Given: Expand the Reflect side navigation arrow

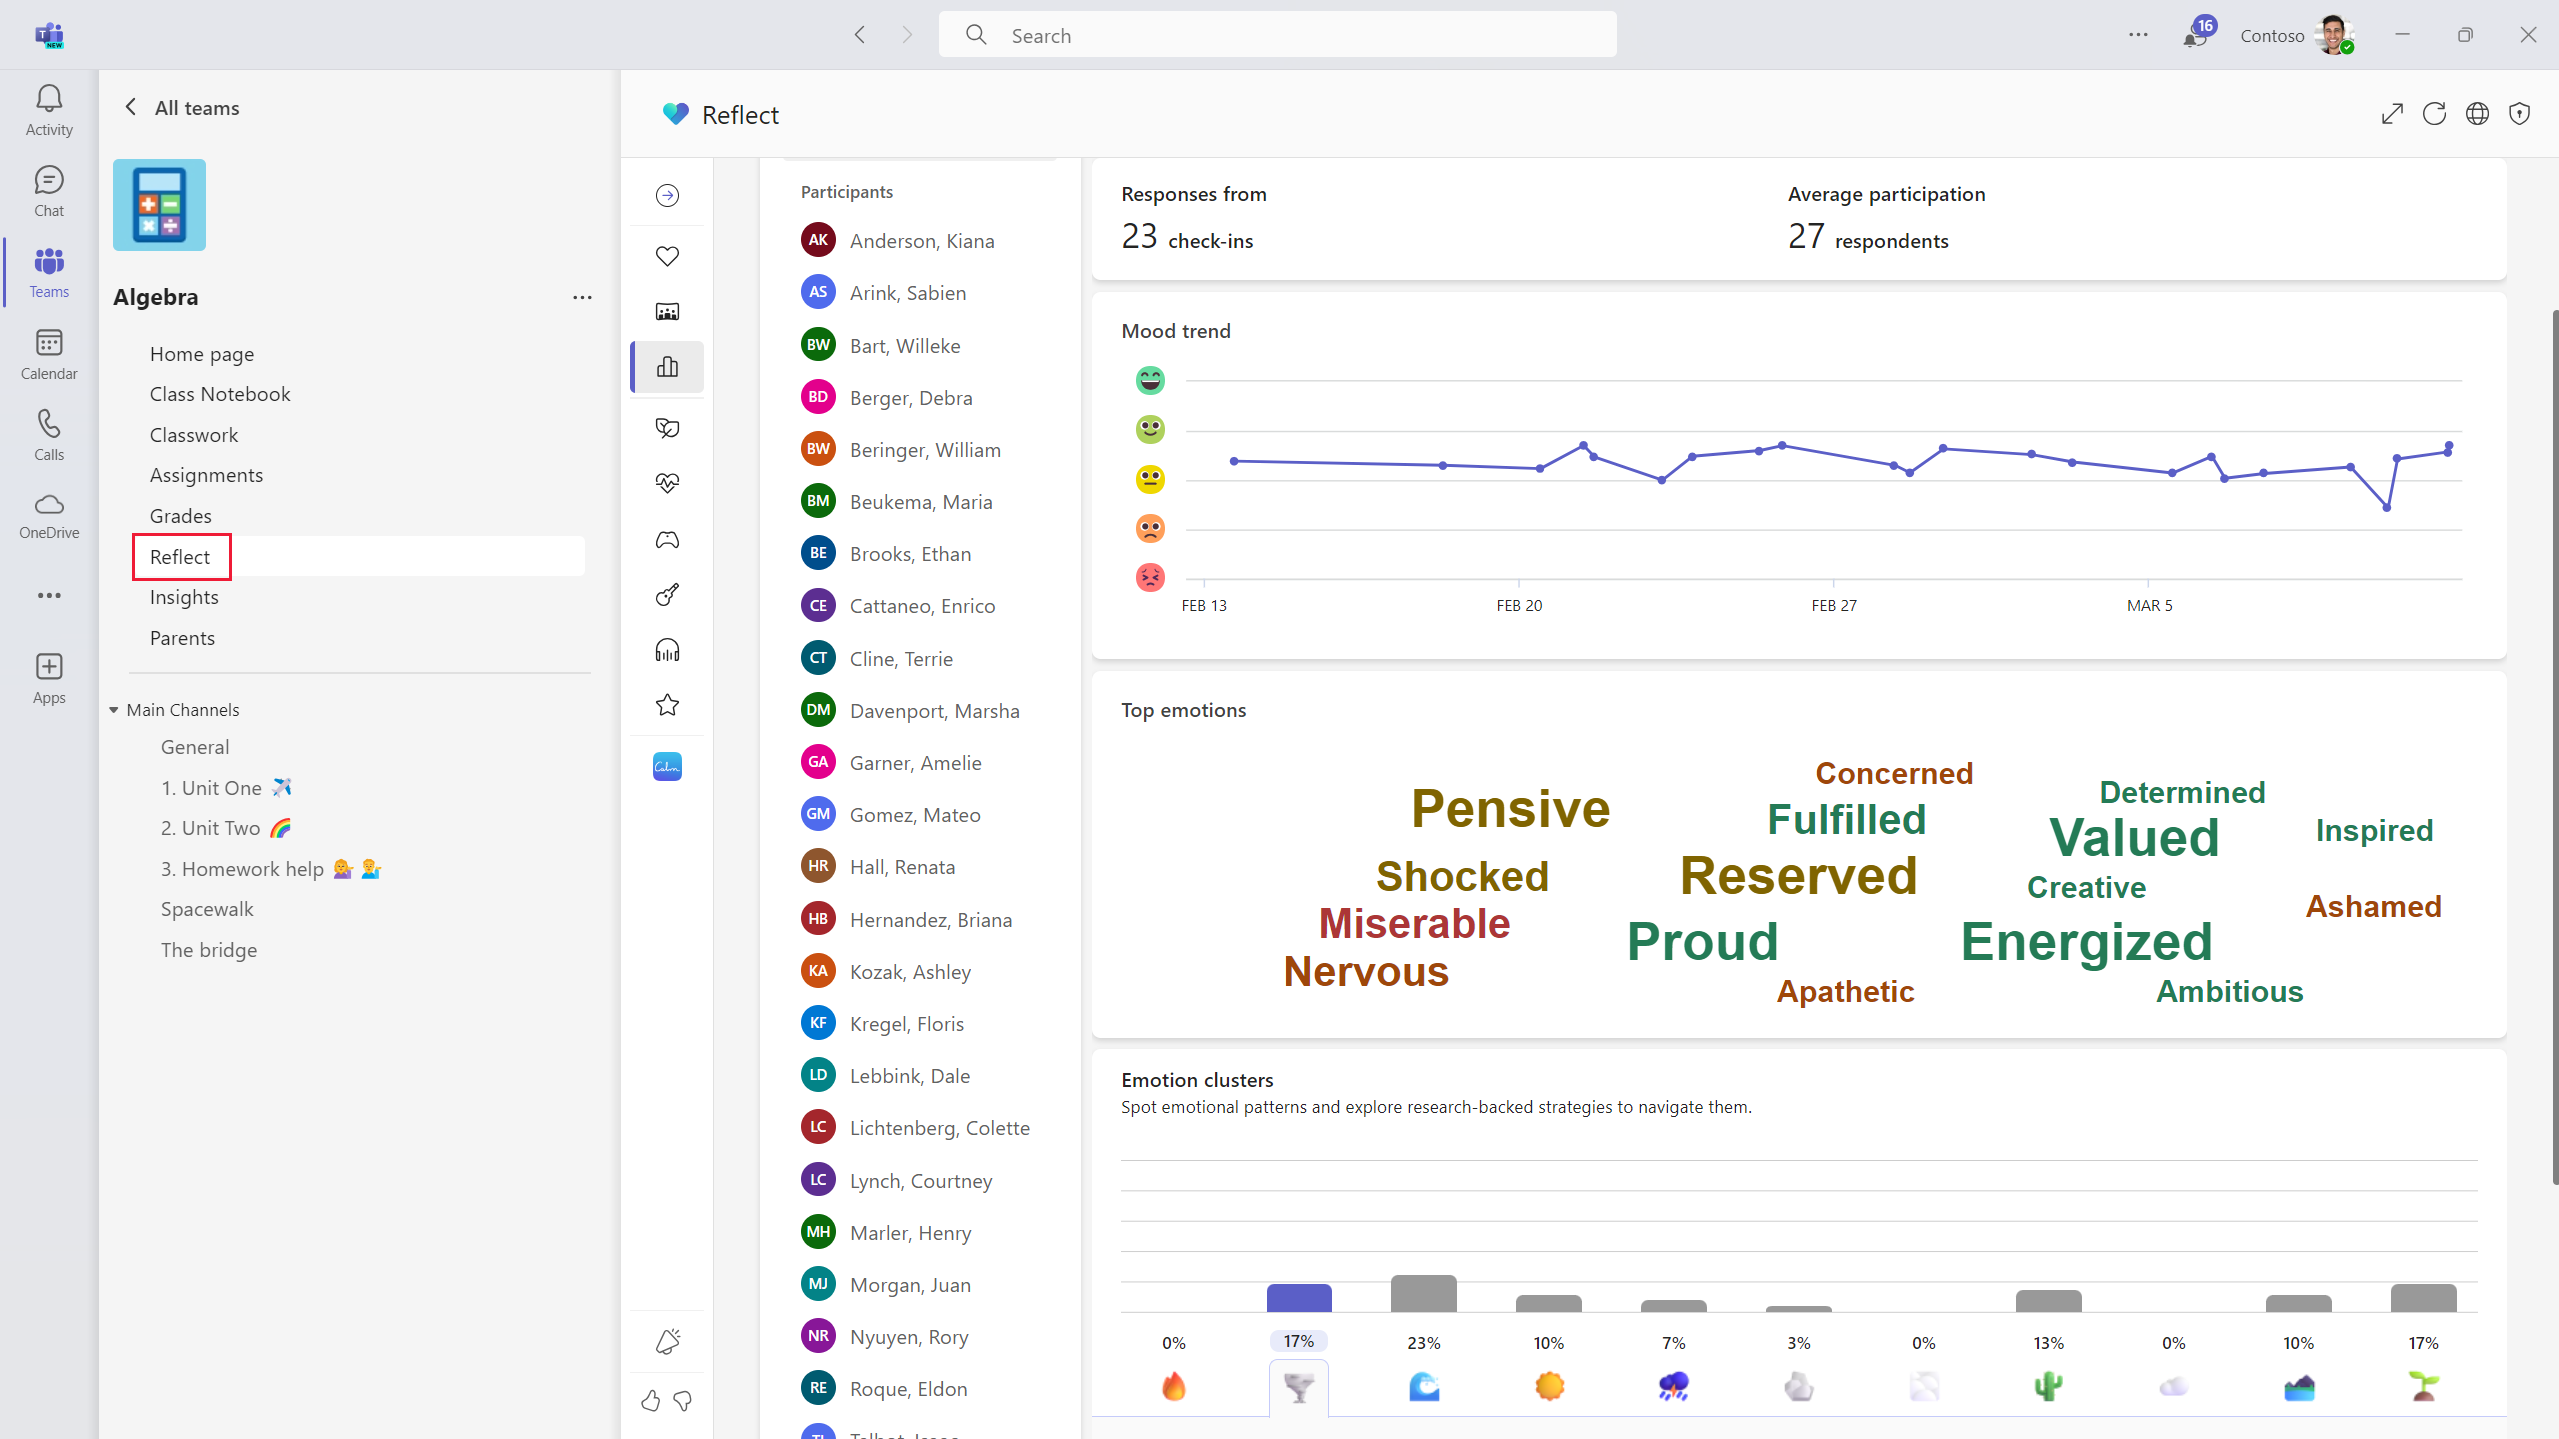Looking at the screenshot, I should point(667,195).
